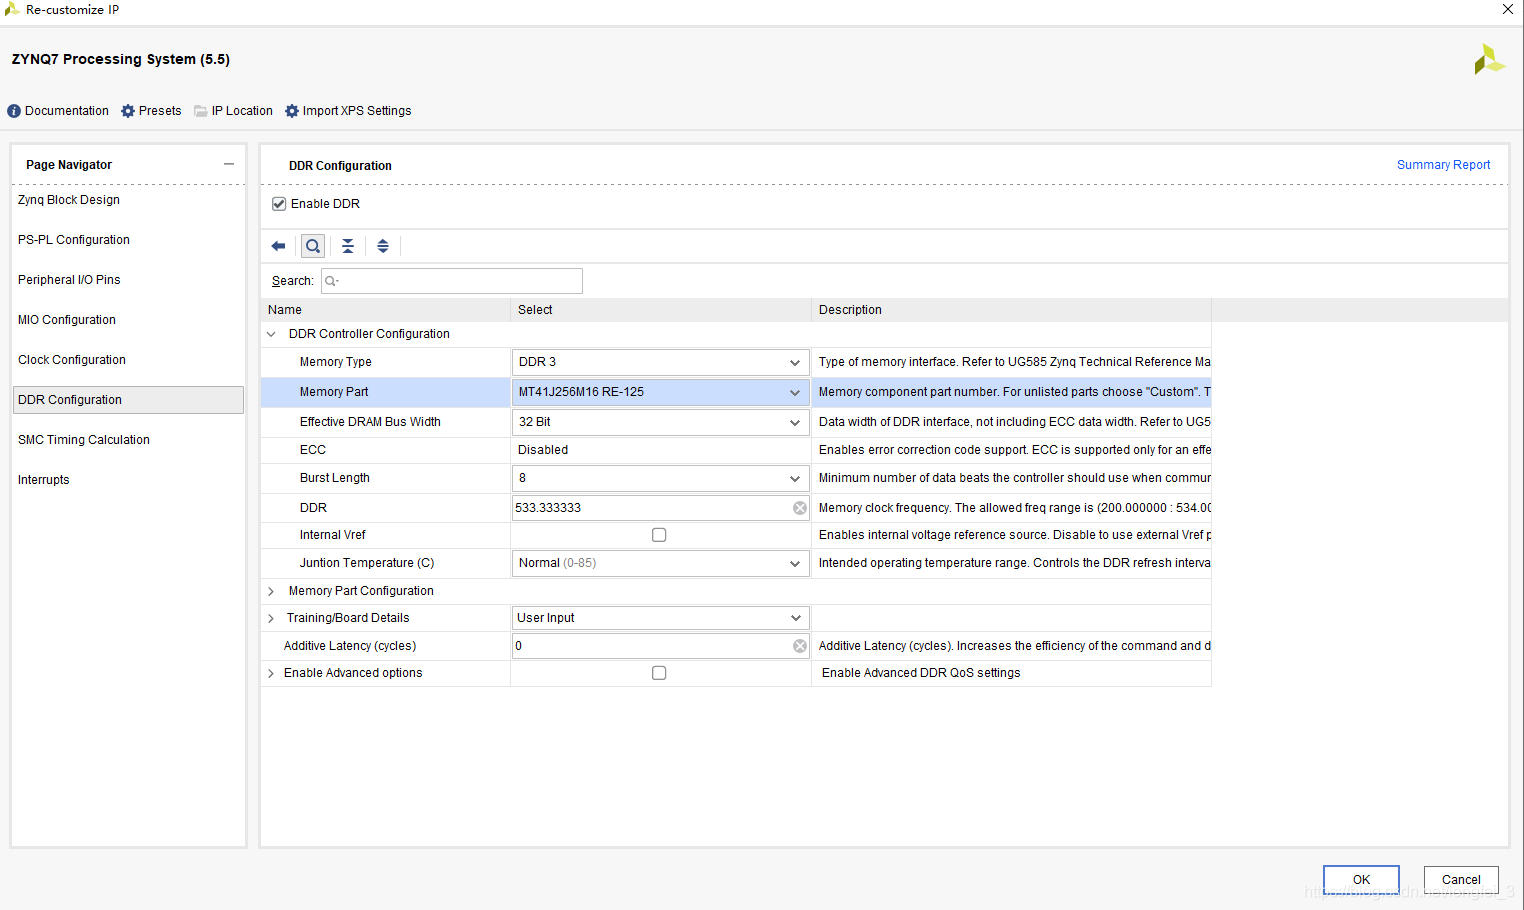Select the Memory Part row label
Image resolution: width=1524 pixels, height=910 pixels.
[x=334, y=392]
